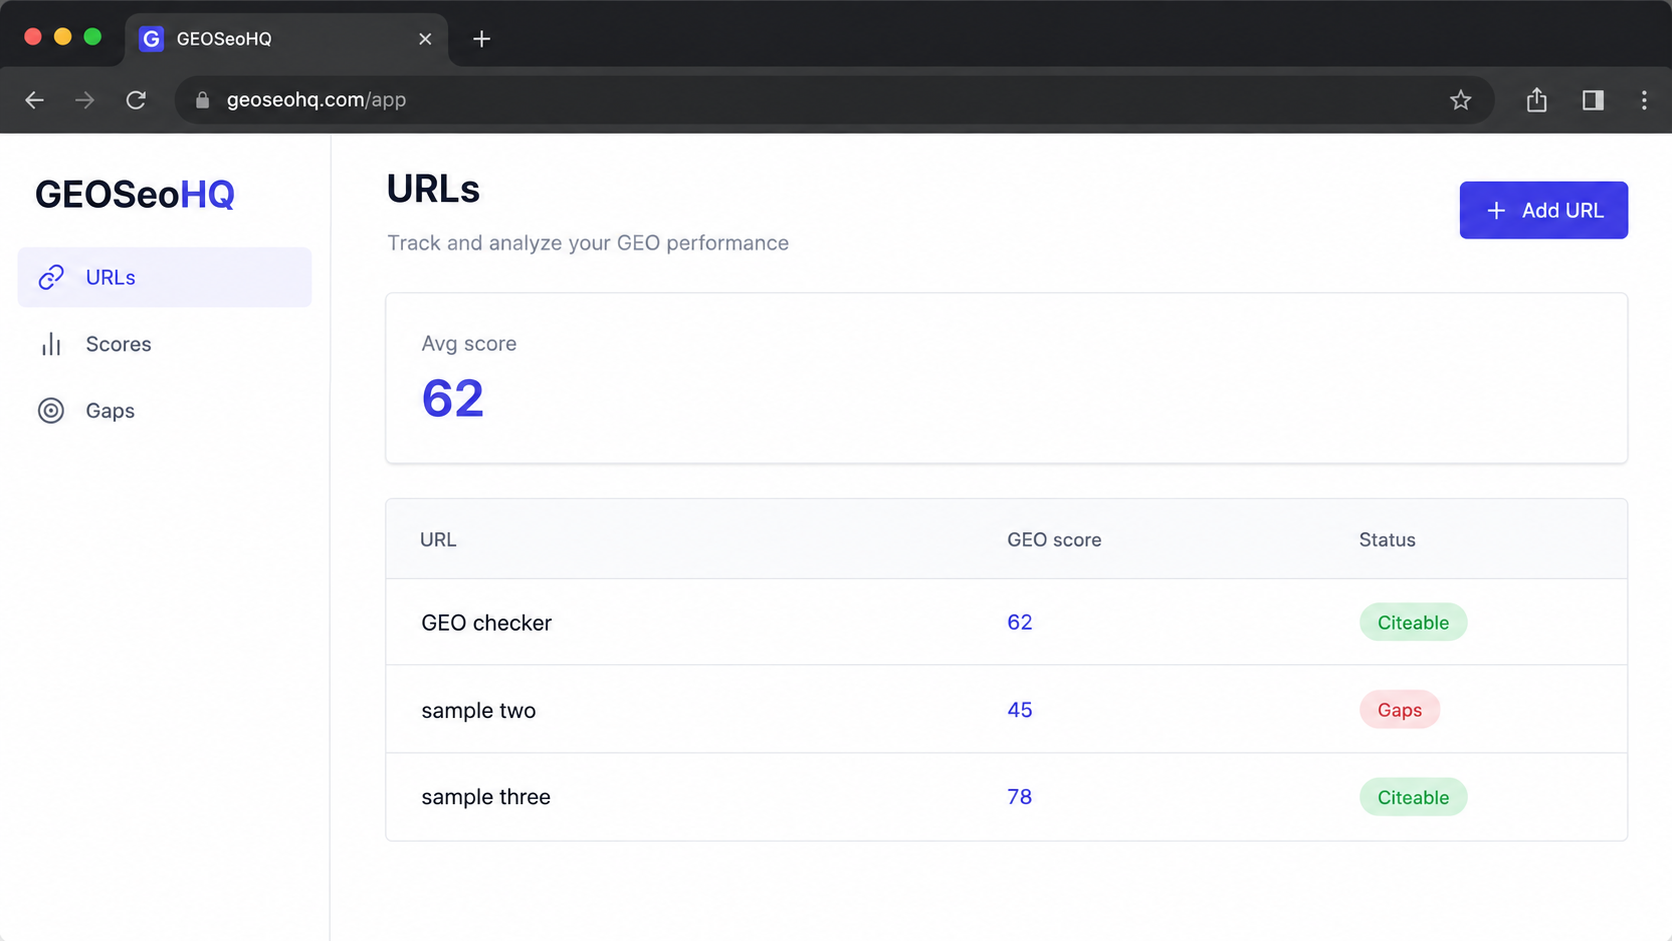Open the sample two row

[1006, 709]
